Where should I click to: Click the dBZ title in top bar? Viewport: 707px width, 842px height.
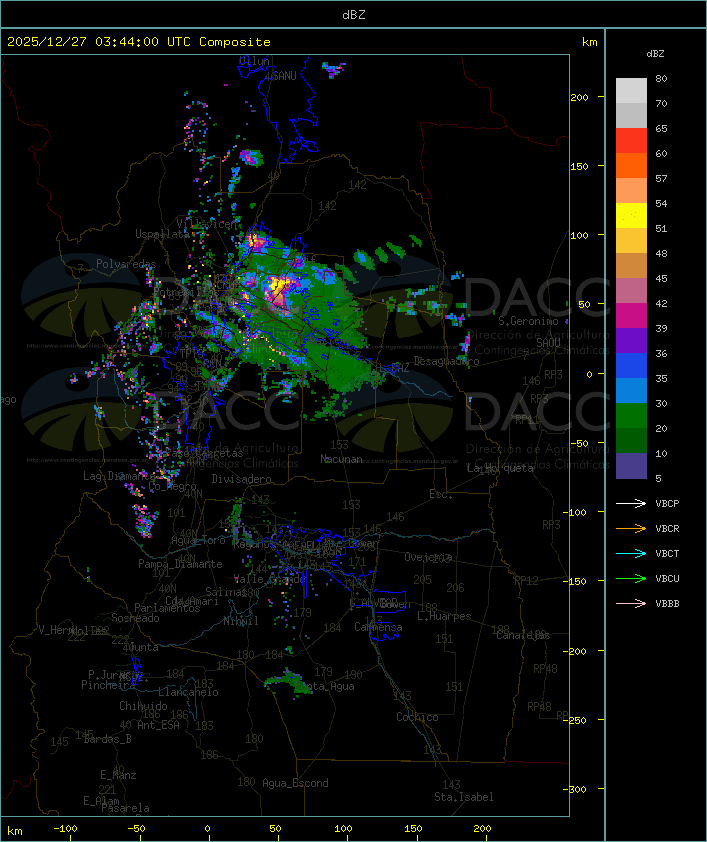click(354, 14)
